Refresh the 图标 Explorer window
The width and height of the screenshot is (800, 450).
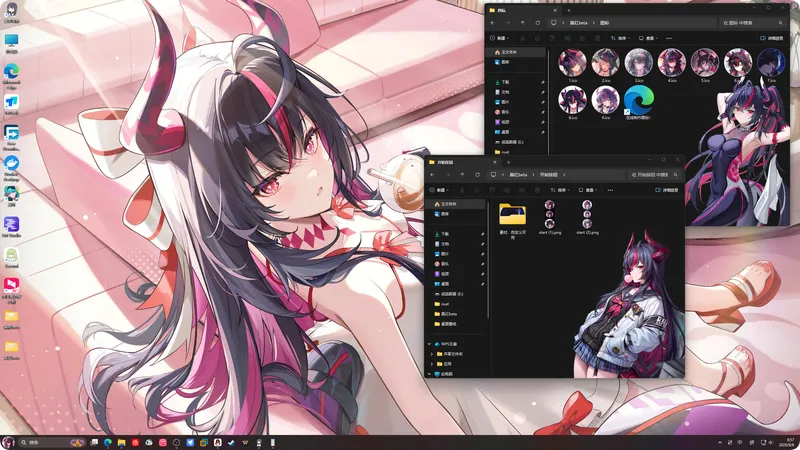pyautogui.click(x=537, y=23)
